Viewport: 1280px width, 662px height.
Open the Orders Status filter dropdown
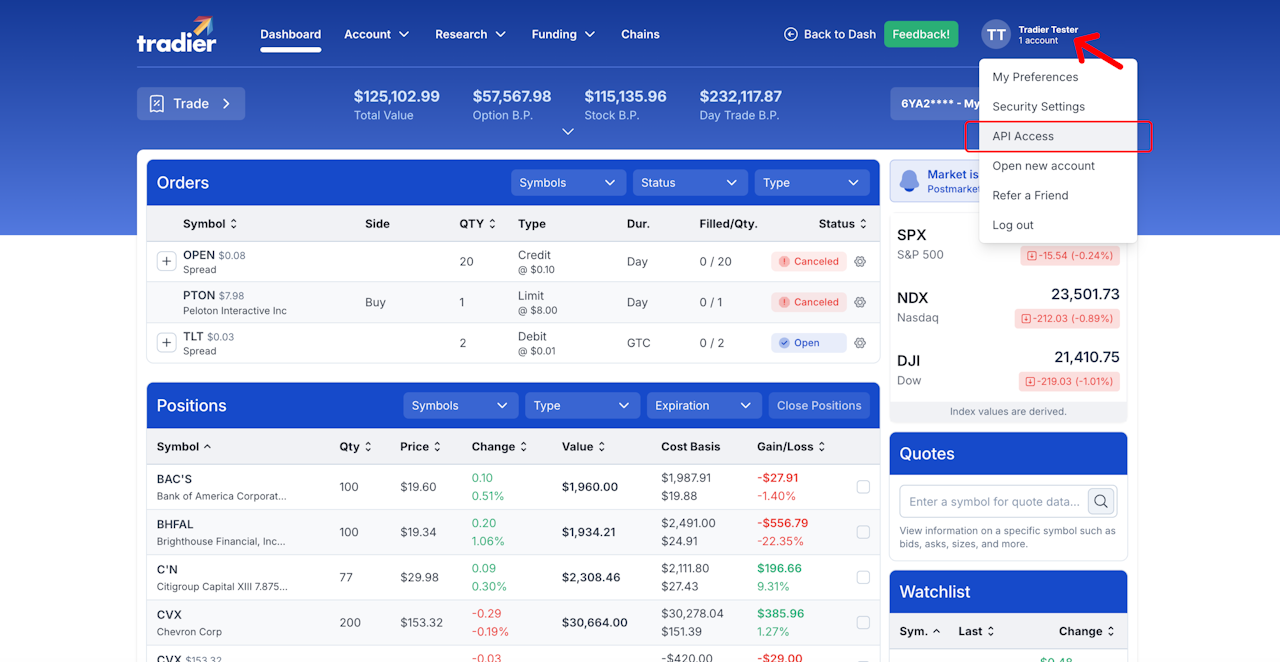690,183
